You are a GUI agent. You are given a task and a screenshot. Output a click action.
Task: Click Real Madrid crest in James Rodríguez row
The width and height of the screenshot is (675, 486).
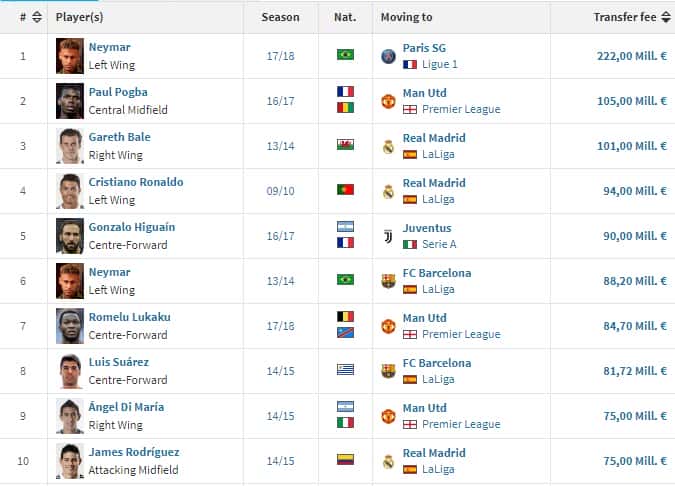coord(388,461)
